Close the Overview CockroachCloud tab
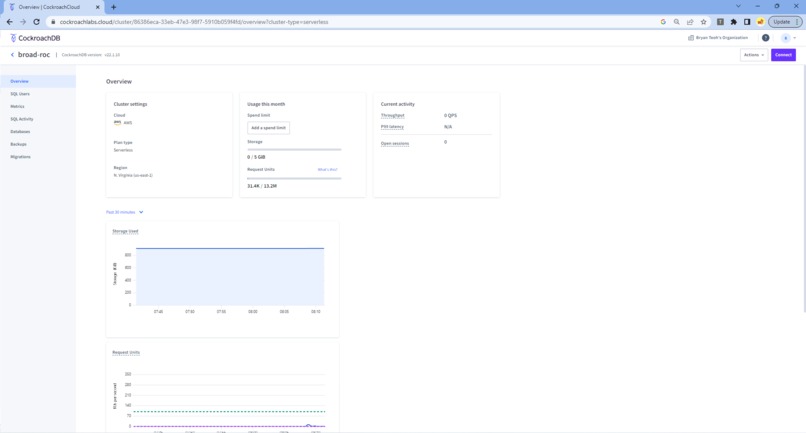 (x=98, y=7)
